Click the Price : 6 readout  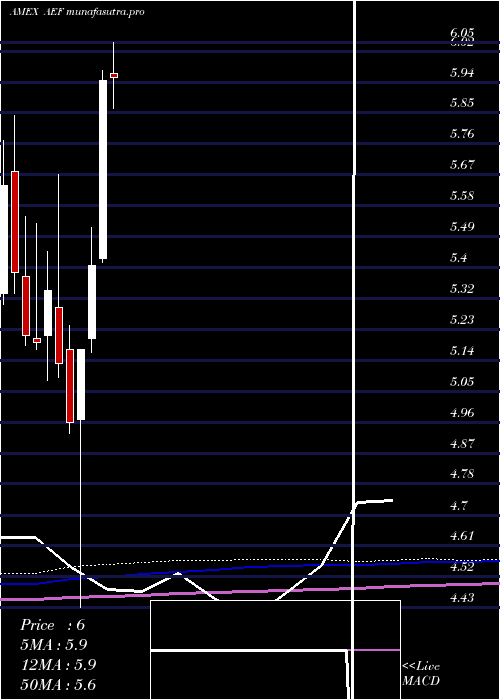[52, 625]
